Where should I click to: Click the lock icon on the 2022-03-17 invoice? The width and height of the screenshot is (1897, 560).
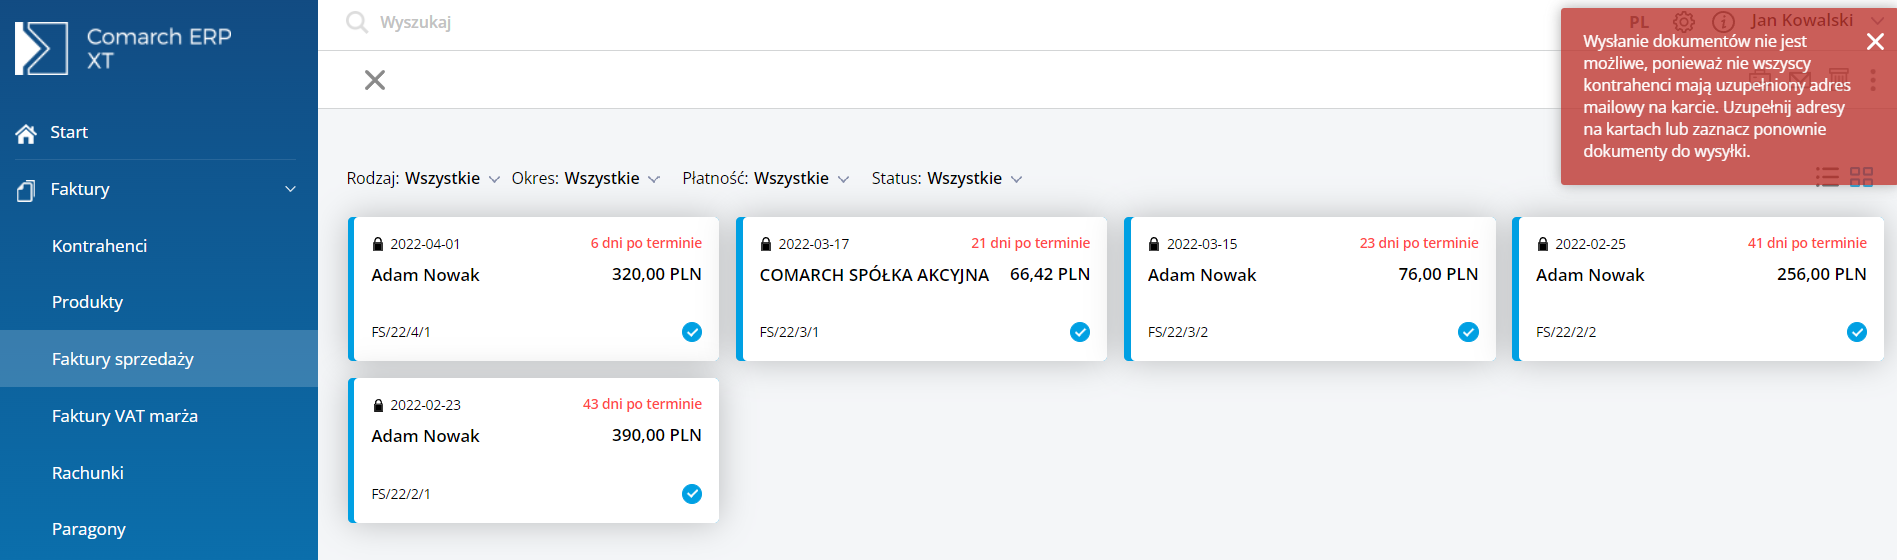pos(766,244)
